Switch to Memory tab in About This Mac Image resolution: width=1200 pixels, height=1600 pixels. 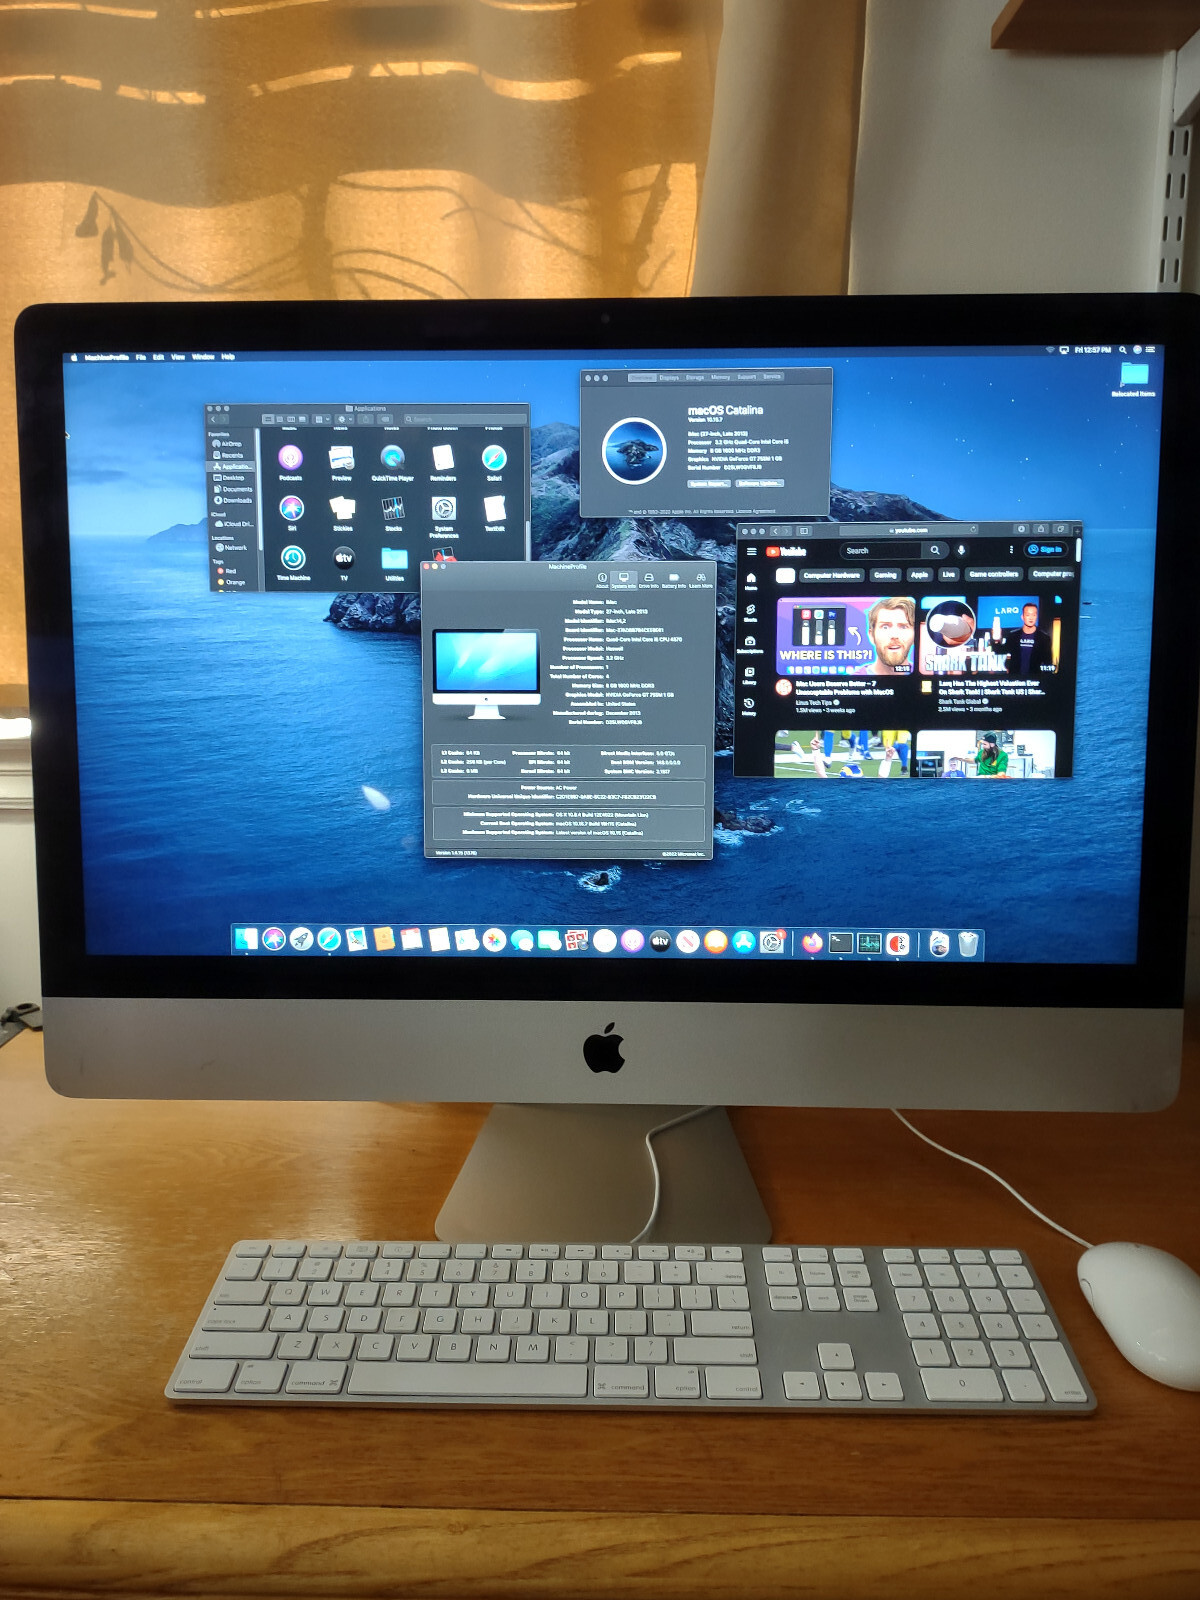(721, 378)
